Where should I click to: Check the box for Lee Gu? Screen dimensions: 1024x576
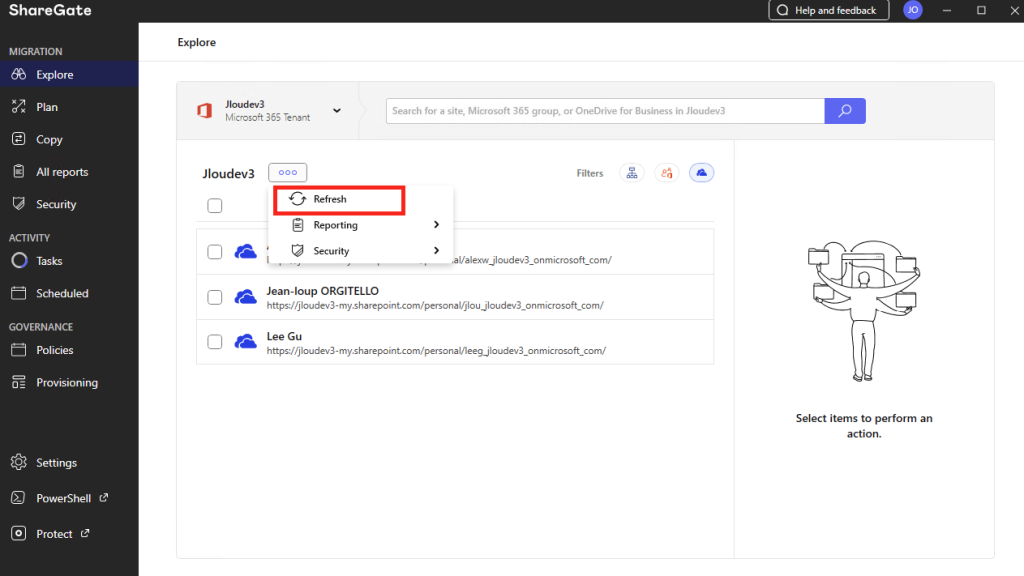215,342
